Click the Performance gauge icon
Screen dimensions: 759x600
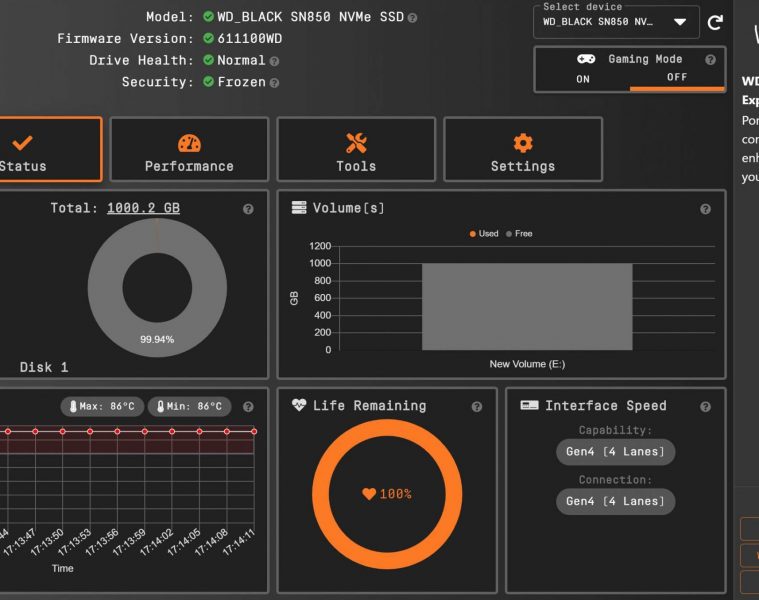click(189, 143)
